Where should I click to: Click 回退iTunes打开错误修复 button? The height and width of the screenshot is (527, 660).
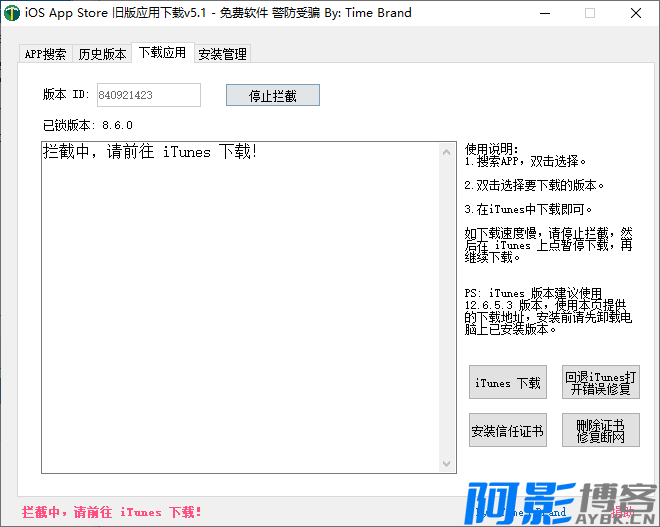point(600,383)
